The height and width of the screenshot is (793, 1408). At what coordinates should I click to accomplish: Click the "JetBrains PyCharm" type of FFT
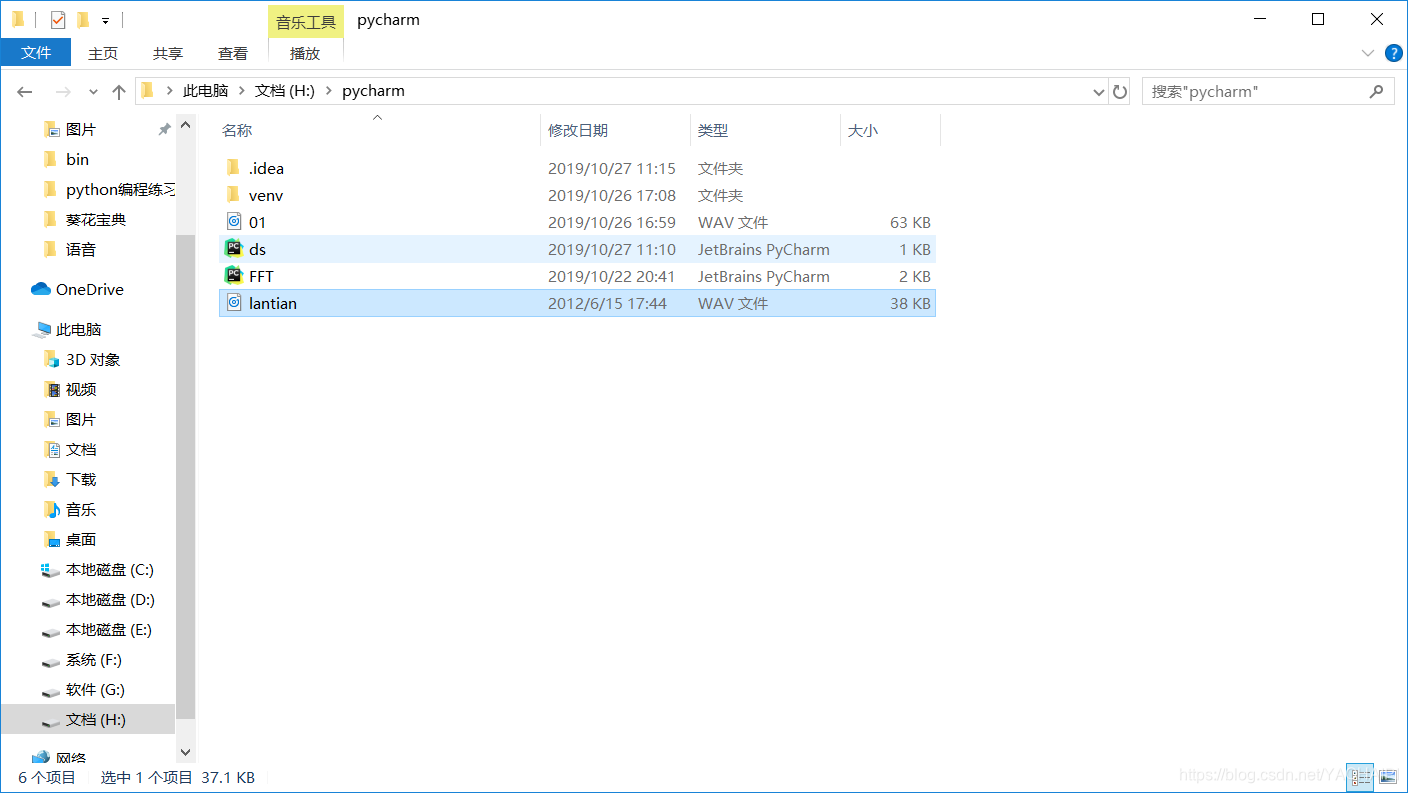[x=763, y=276]
